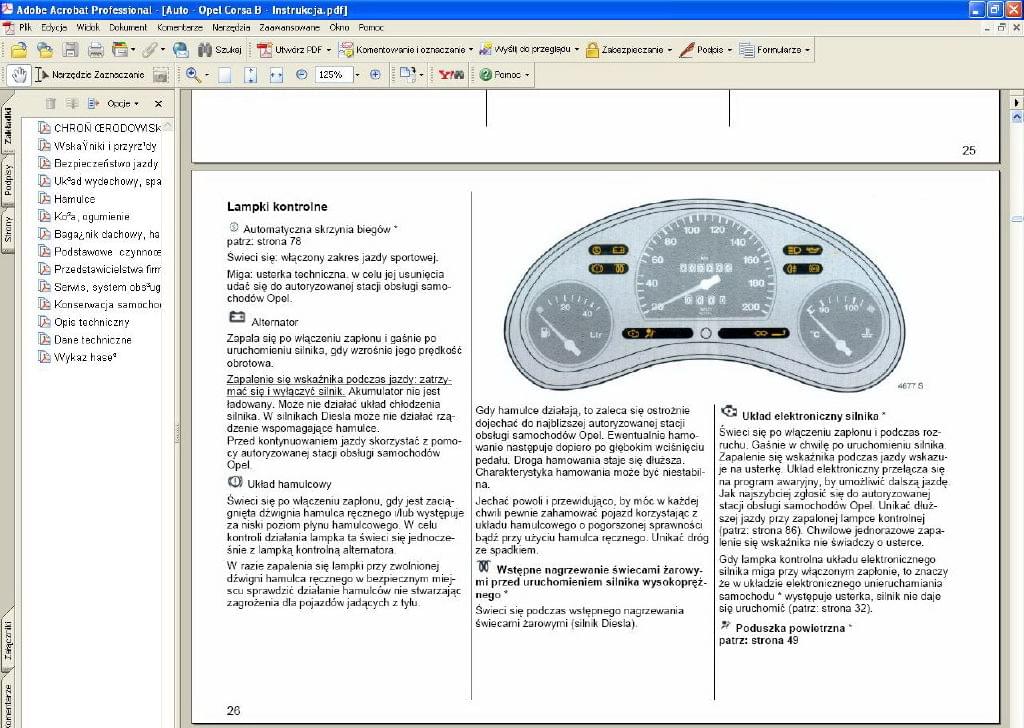Screen dimensions: 1024x728
Task: Expand Komentowanie i oznaczanie dropdown arrow
Action: 471,50
